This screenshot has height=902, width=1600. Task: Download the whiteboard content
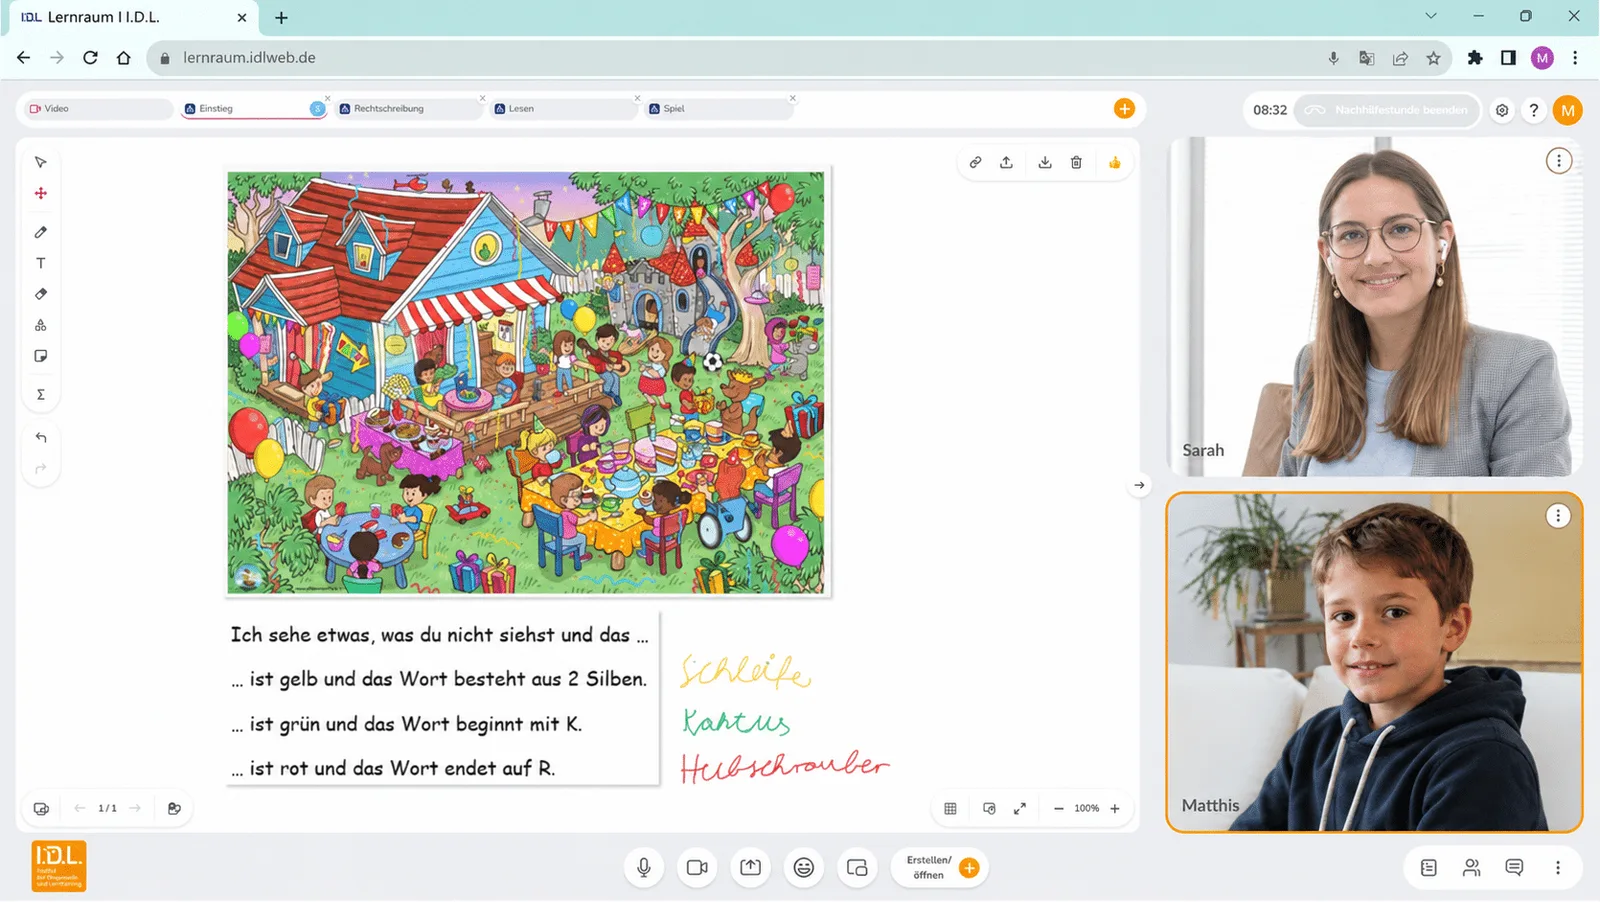[1045, 162]
